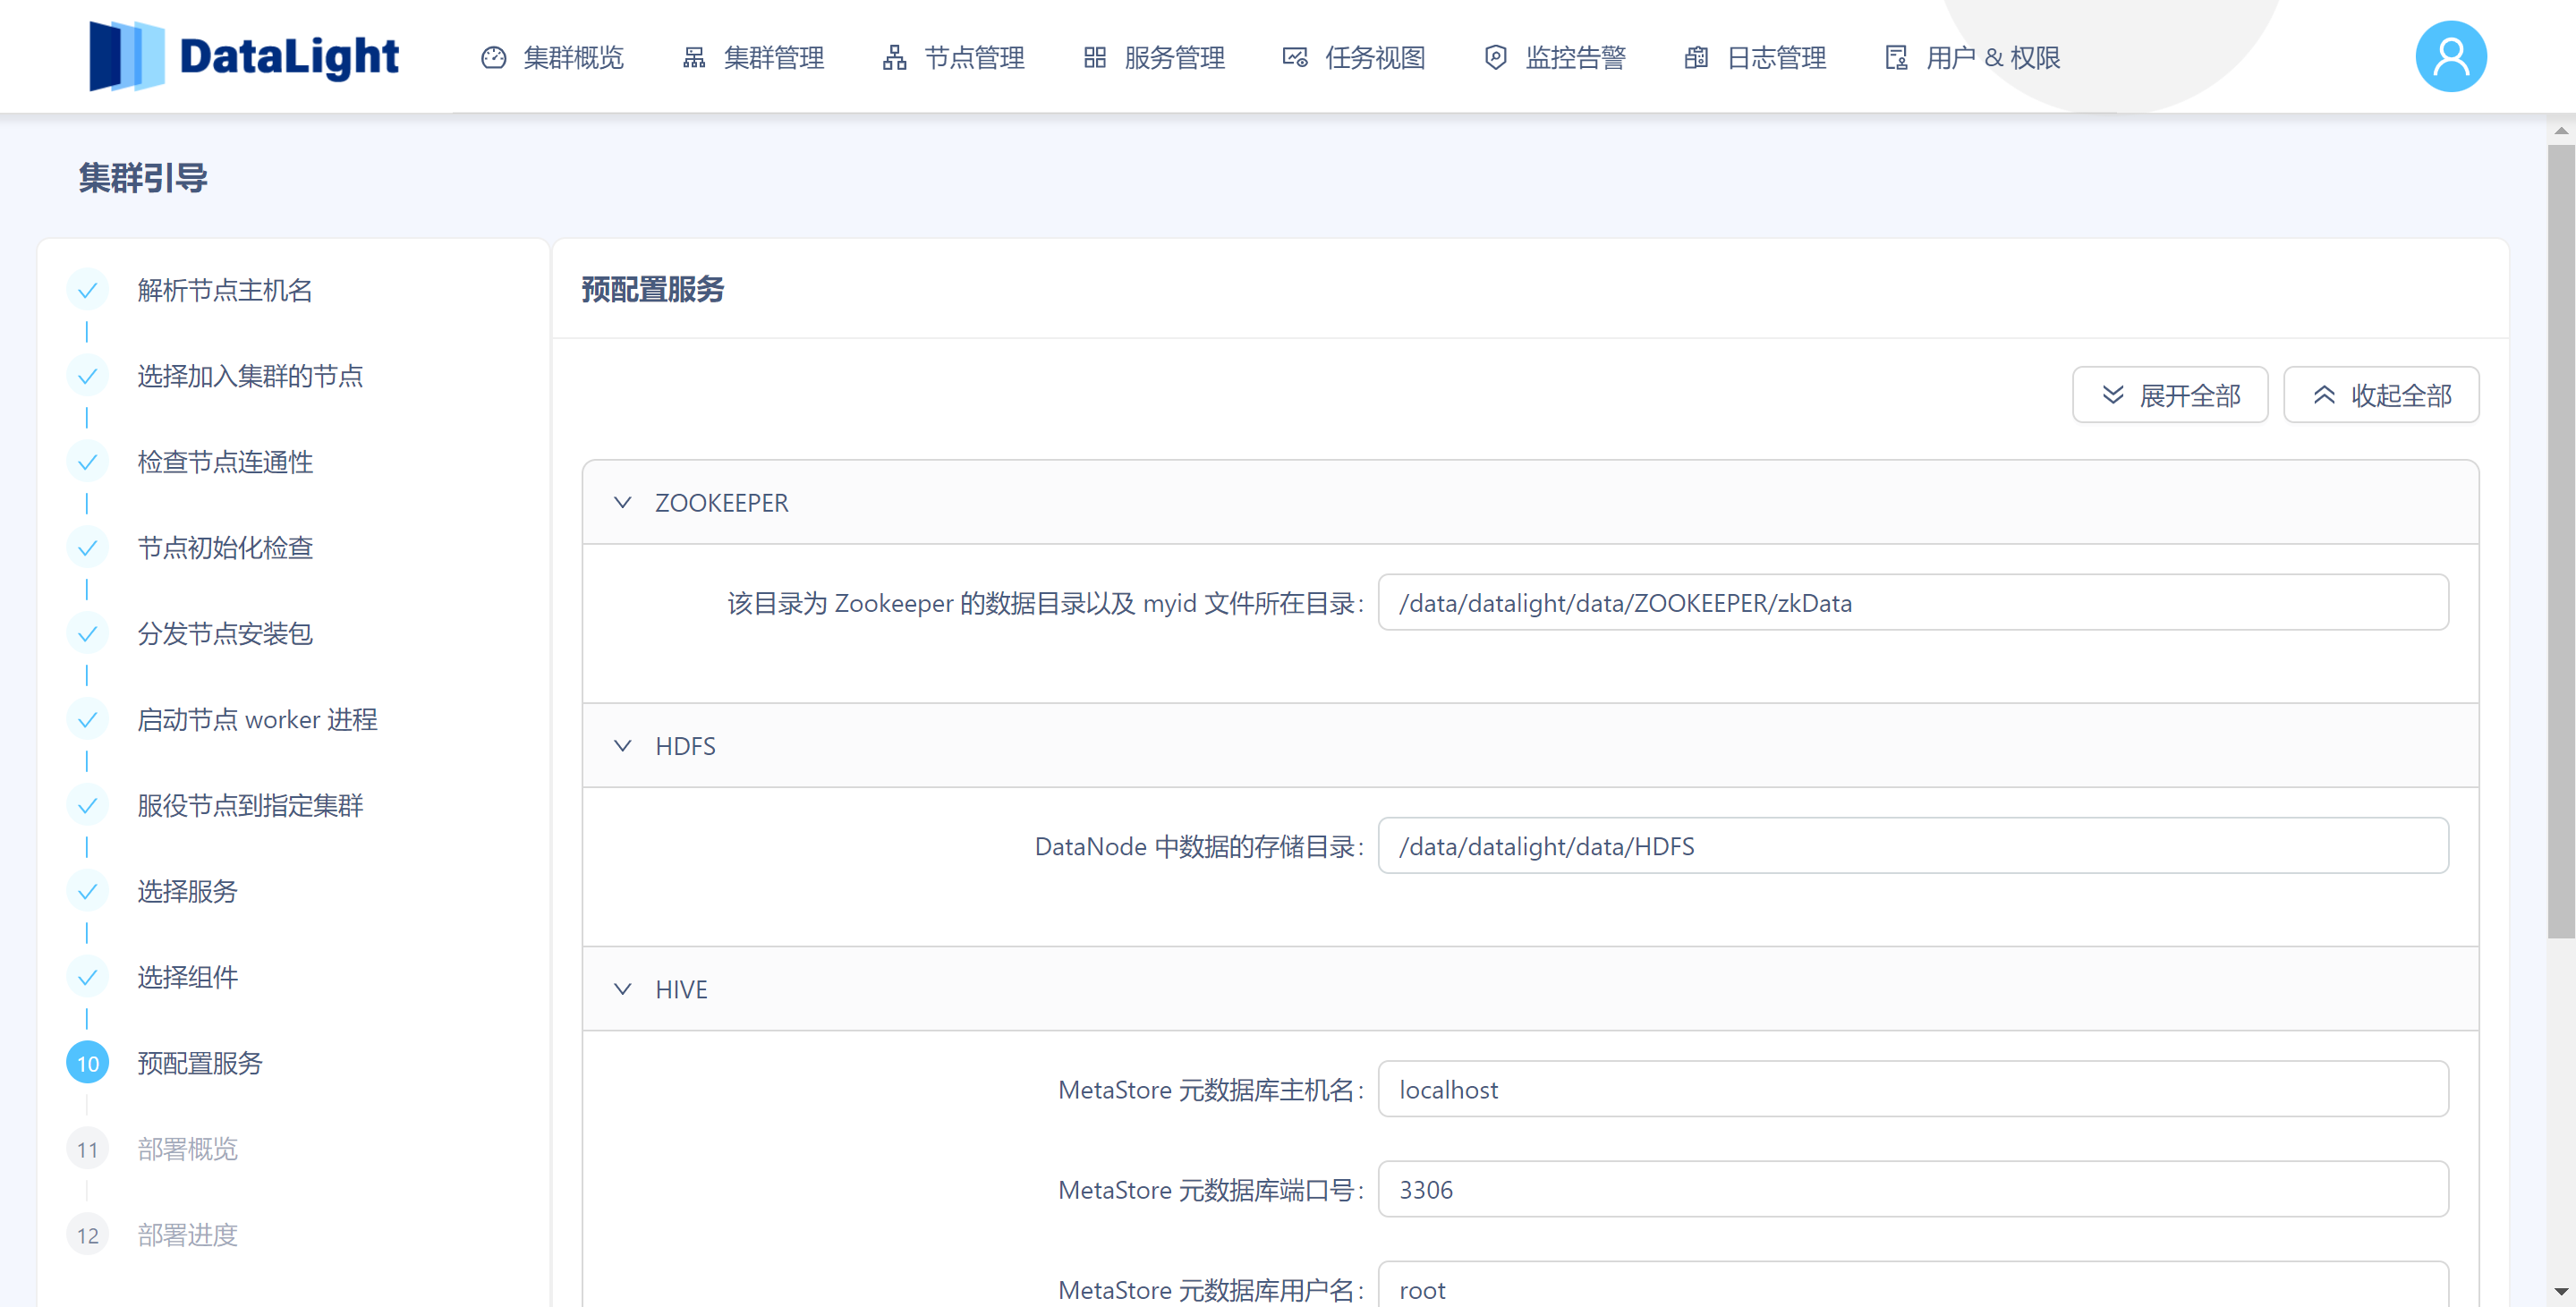Image resolution: width=2576 pixels, height=1307 pixels.
Task: Open 任务视图 in the top menu
Action: pos(1375,58)
